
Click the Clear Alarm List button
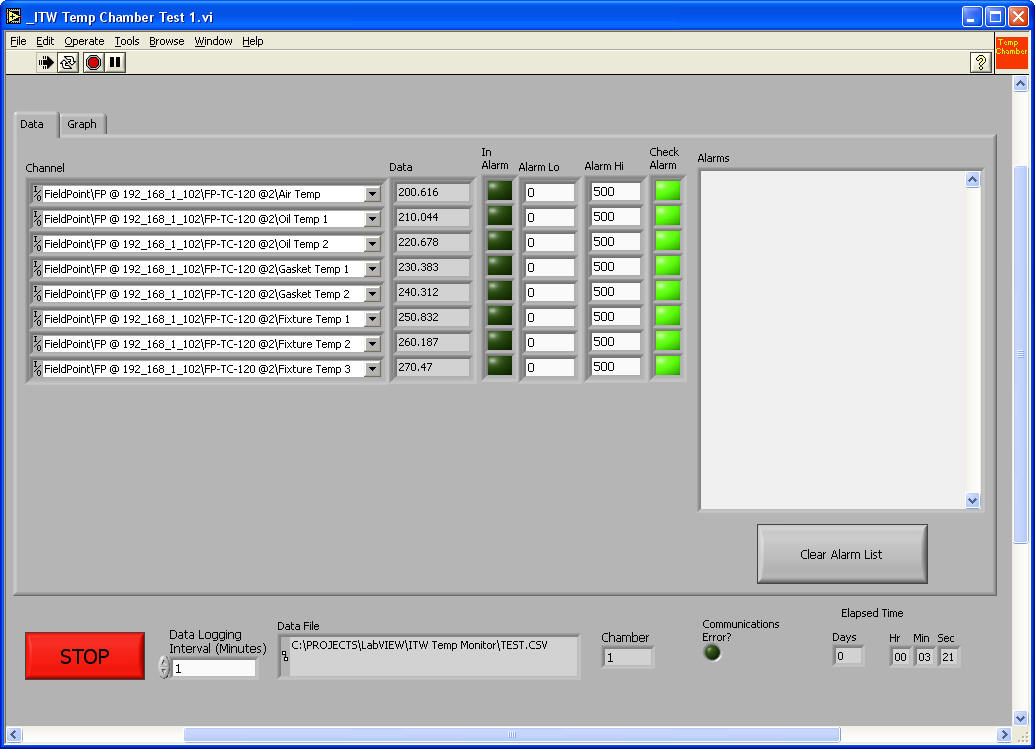pyautogui.click(x=841, y=554)
